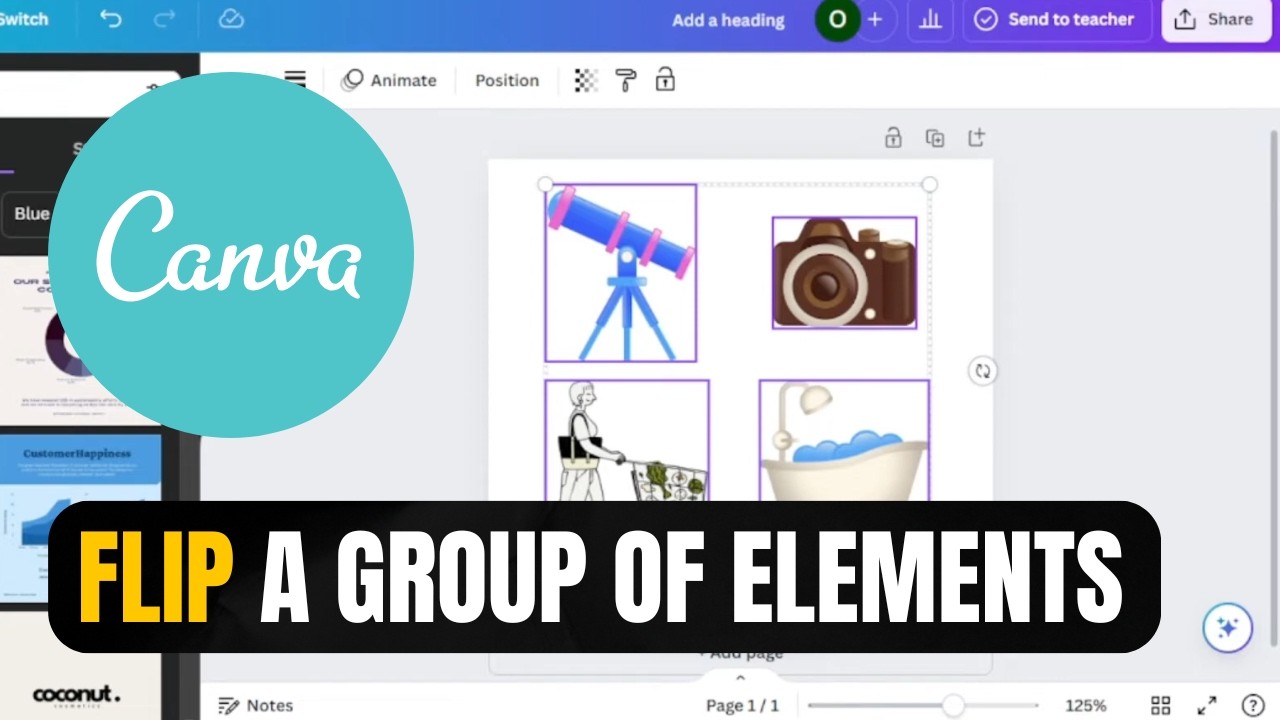Image resolution: width=1280 pixels, height=720 pixels.
Task: Click the Animate button
Action: coord(389,80)
